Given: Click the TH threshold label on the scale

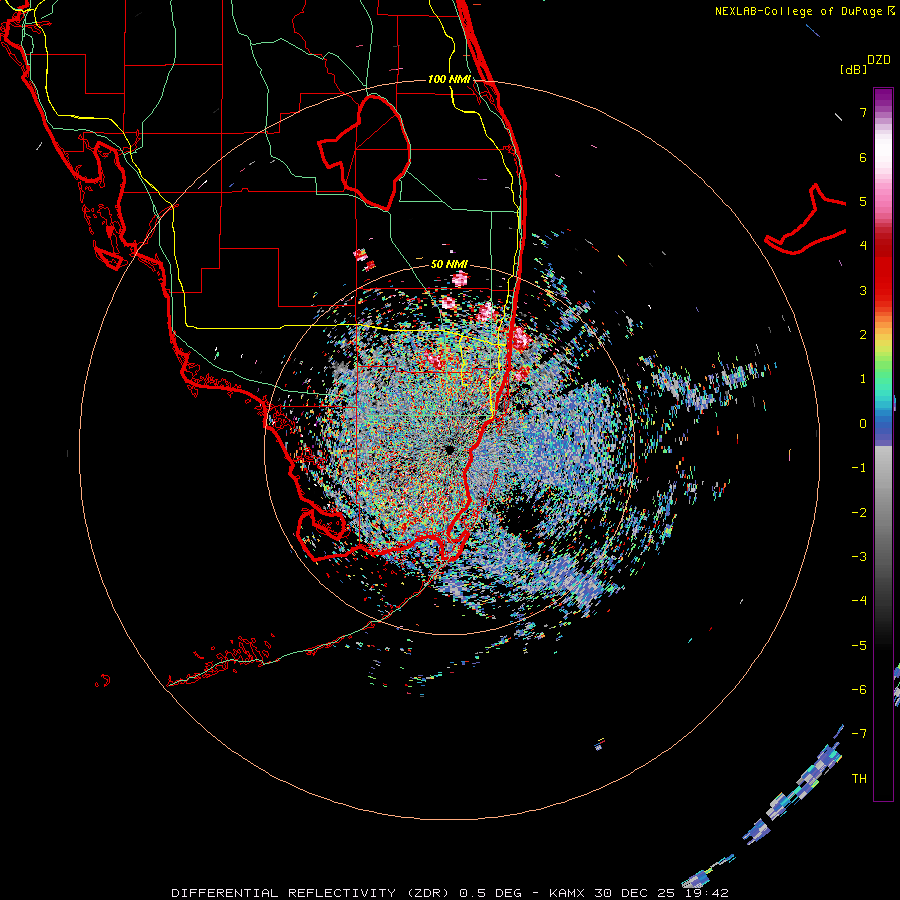Looking at the screenshot, I should point(859,778).
